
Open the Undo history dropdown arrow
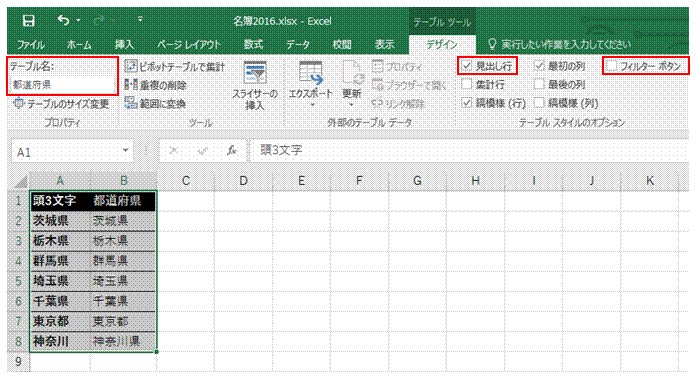click(78, 20)
